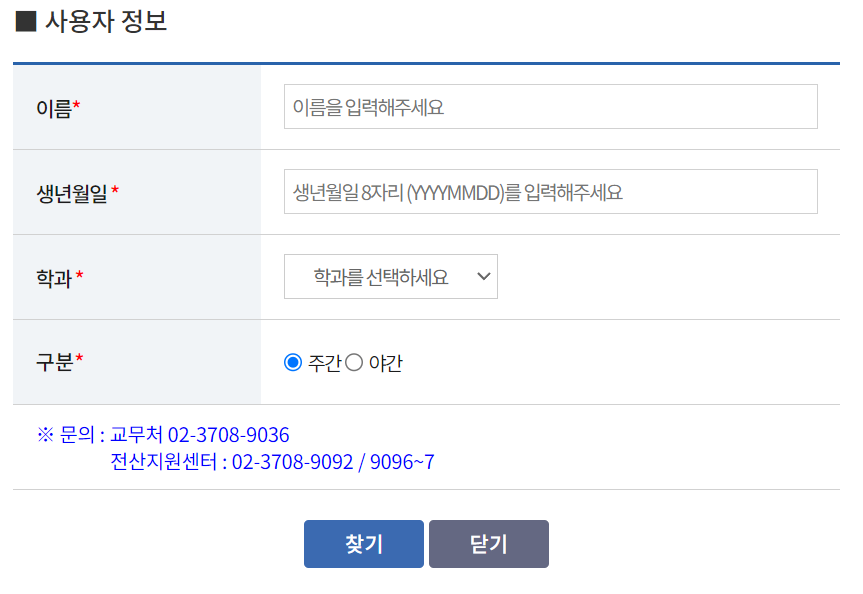Click the 생년월일 YYYYMMDD input box

[x=550, y=191]
